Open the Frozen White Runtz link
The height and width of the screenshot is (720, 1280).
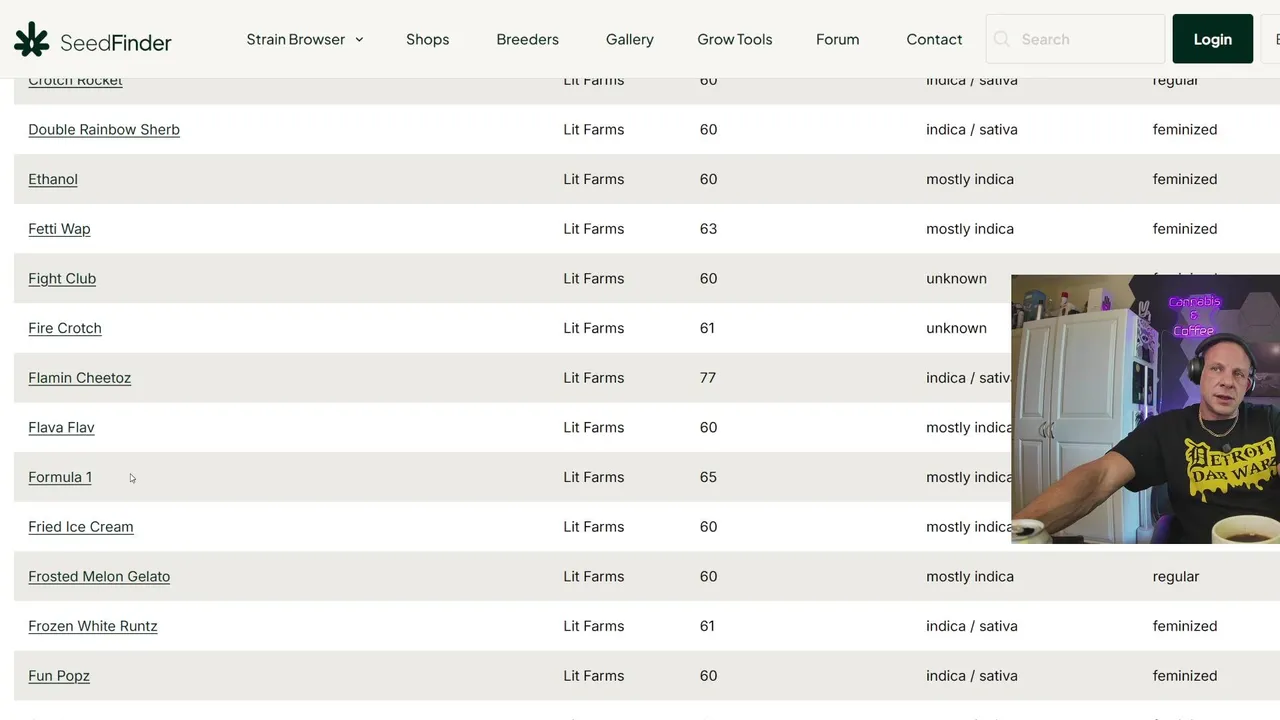click(93, 627)
